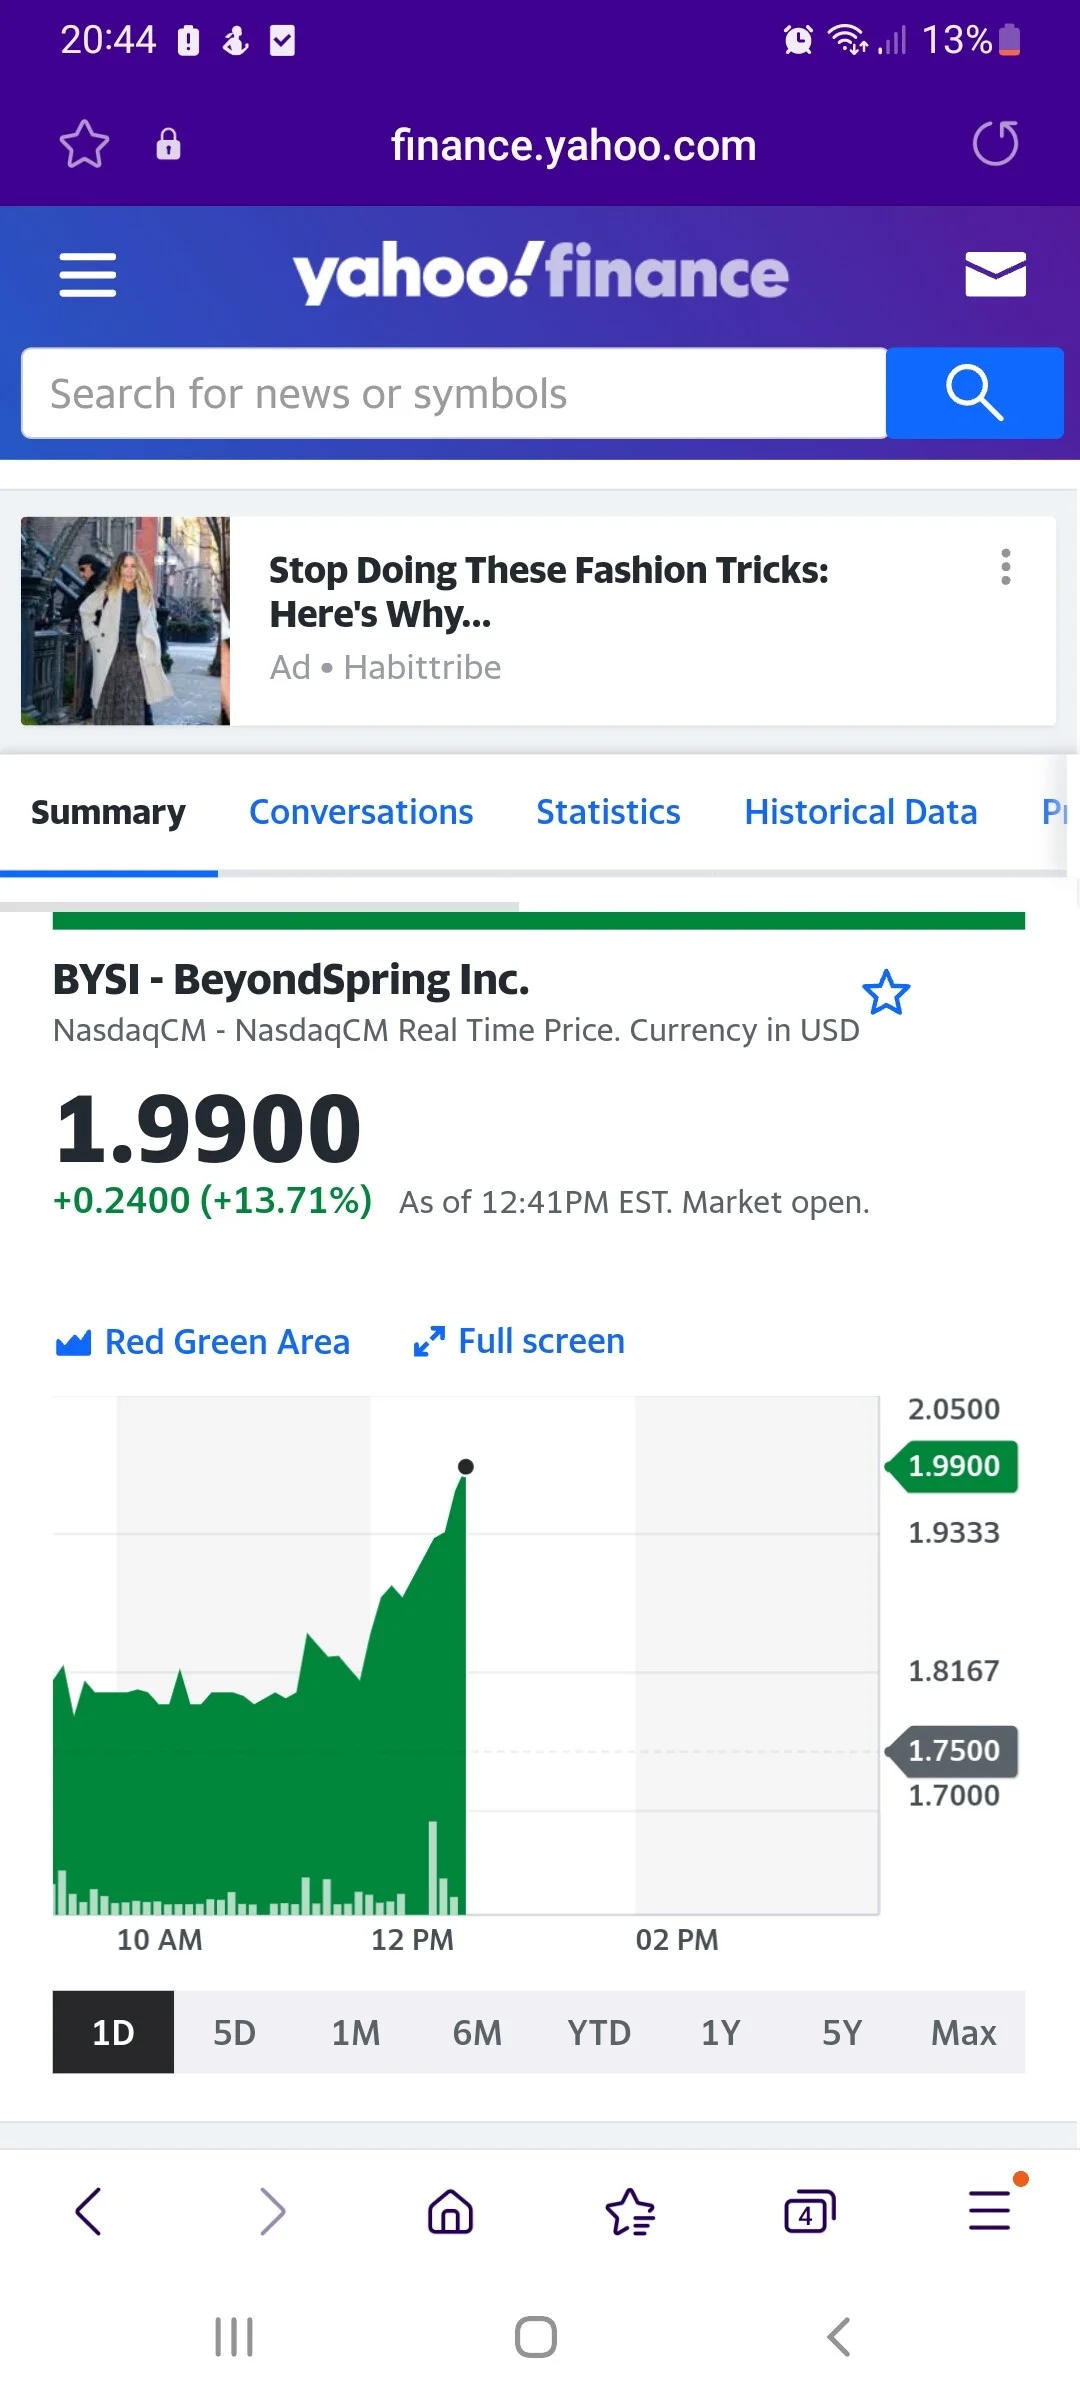Click the +0.2400 (+13.71%) change text
The height and width of the screenshot is (2400, 1080).
pyautogui.click(x=212, y=1200)
